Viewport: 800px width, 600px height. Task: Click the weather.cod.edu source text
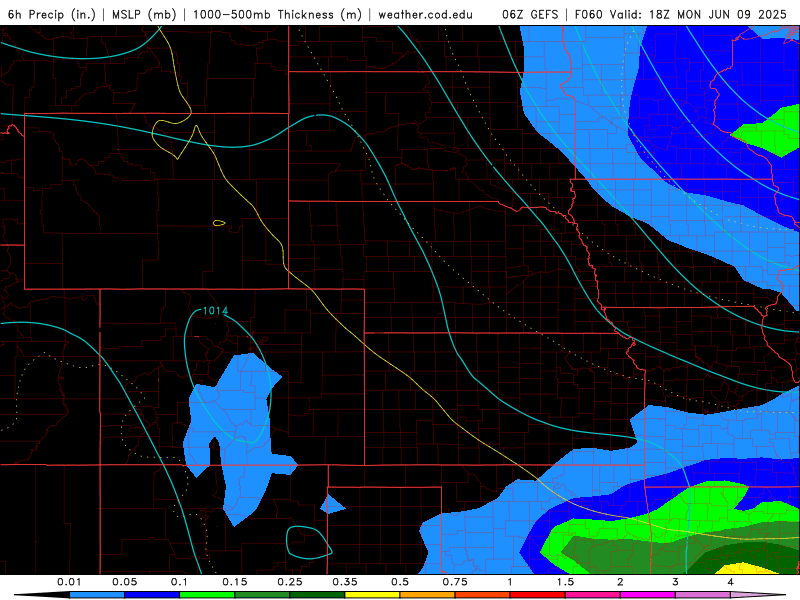click(425, 14)
